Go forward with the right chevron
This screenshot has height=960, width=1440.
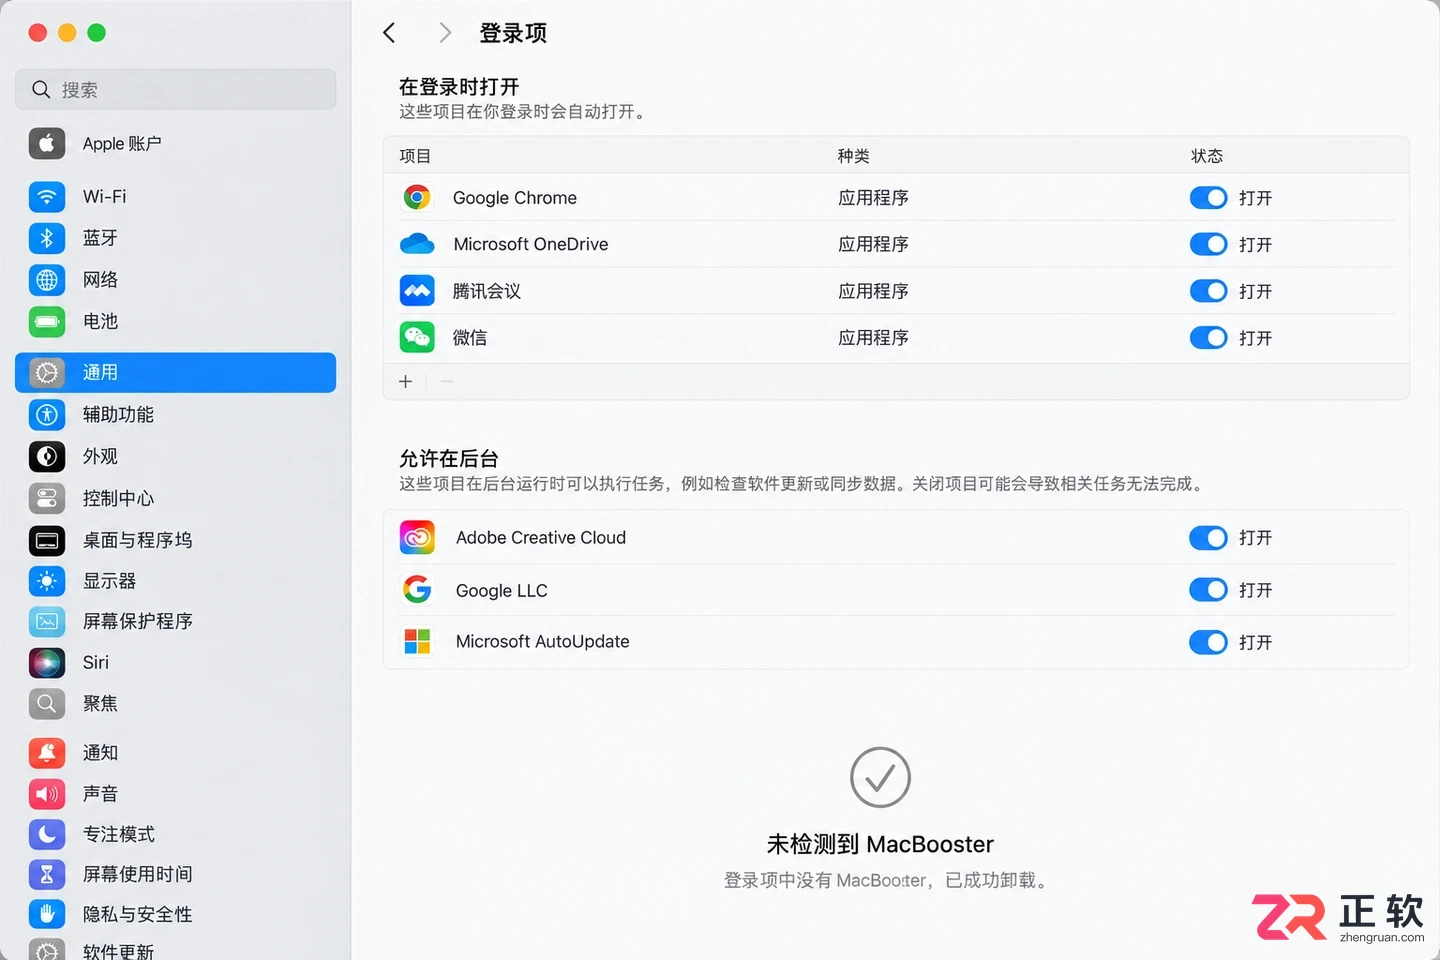[445, 33]
